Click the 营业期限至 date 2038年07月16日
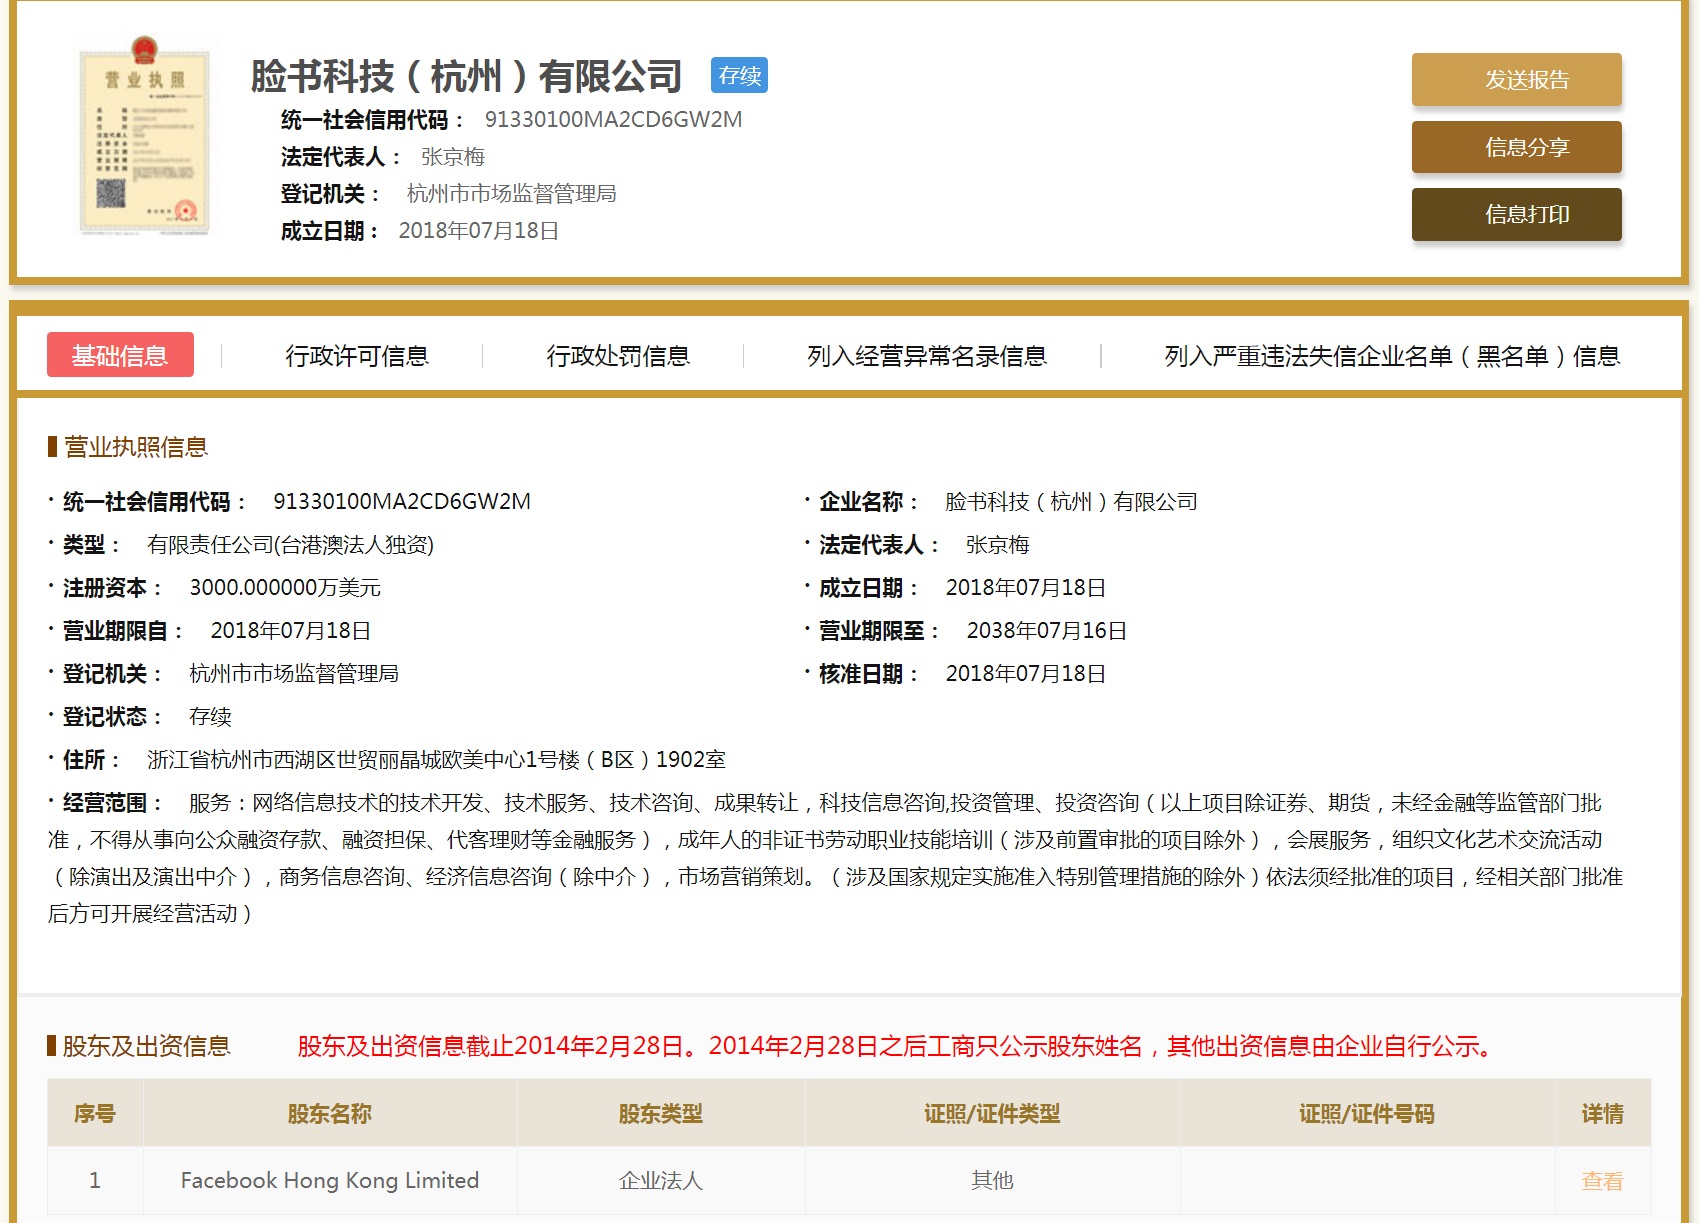Viewport: 1699px width, 1223px height. (x=1046, y=631)
